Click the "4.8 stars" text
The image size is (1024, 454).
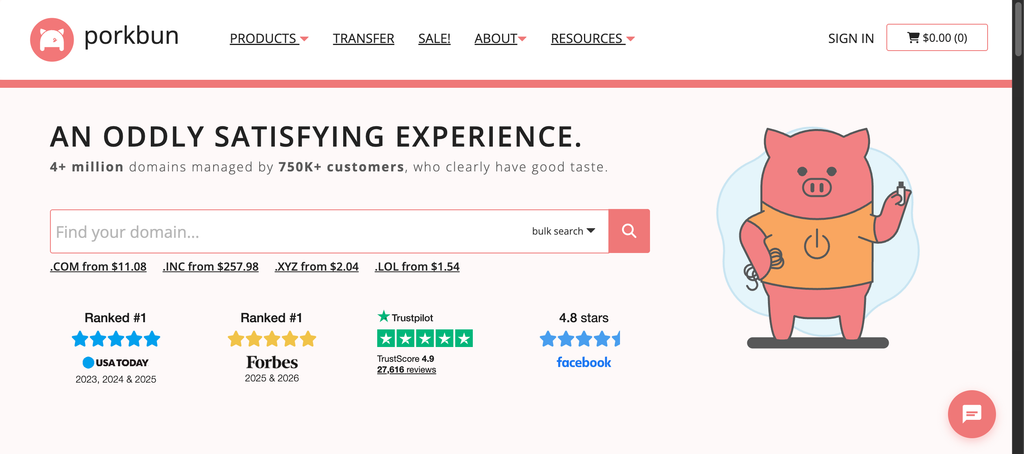coord(584,318)
